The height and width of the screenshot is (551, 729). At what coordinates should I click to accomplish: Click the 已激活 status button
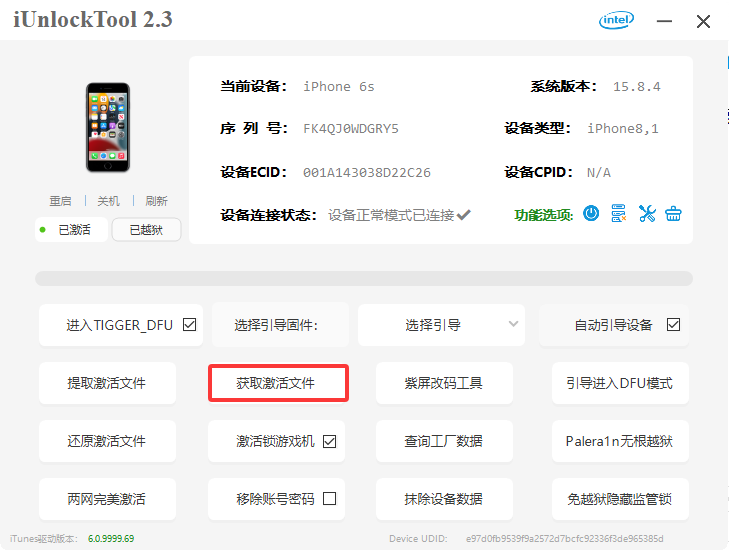click(72, 230)
